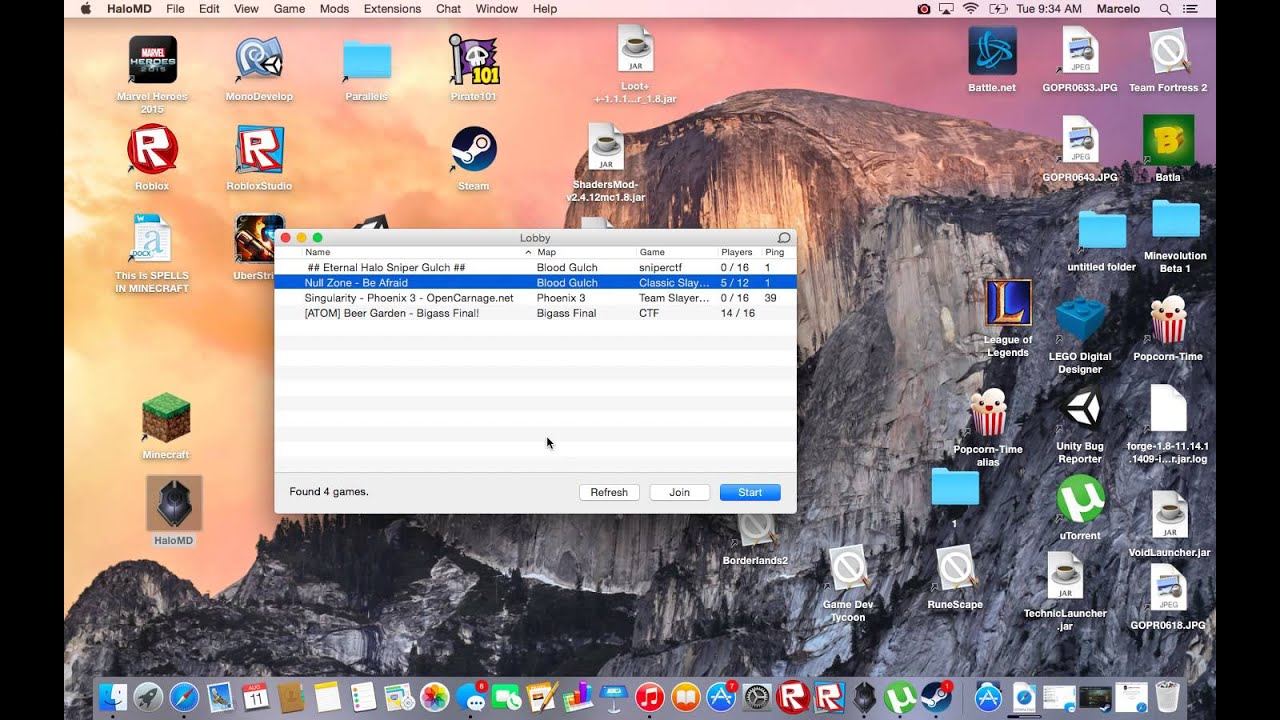Open System Preferences in the Dock
1280x720 pixels.
point(757,697)
